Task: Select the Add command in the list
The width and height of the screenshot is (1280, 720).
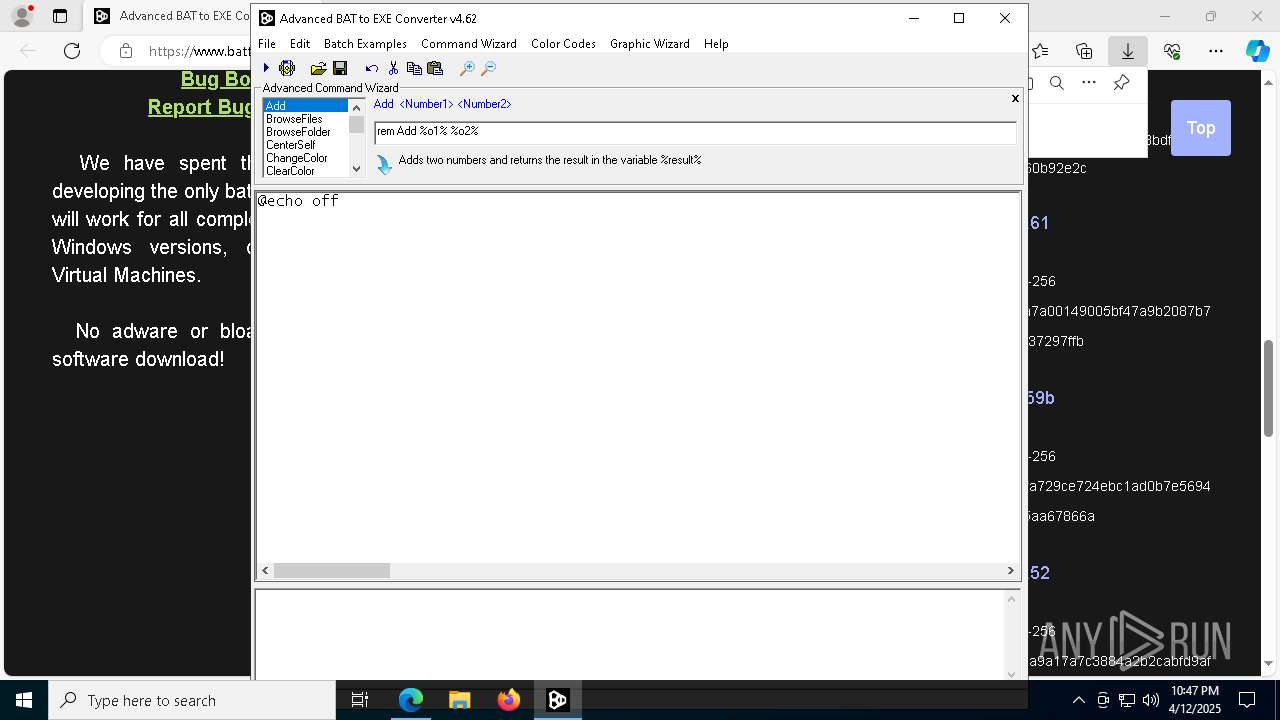Action: point(305,106)
